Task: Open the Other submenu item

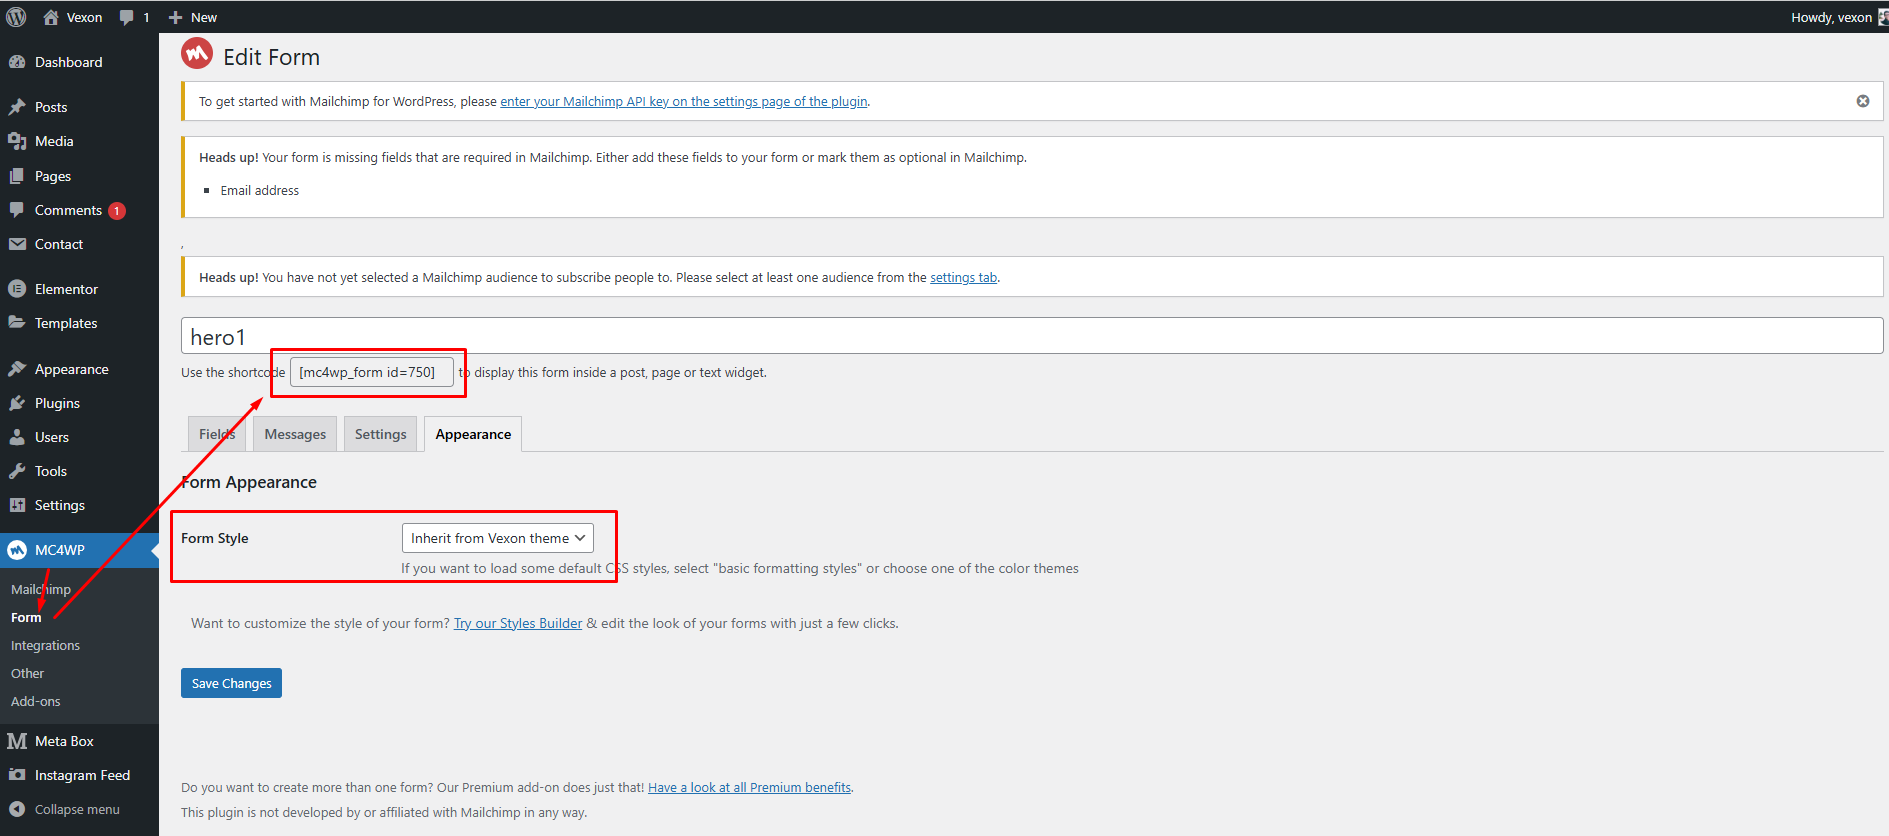Action: (28, 673)
